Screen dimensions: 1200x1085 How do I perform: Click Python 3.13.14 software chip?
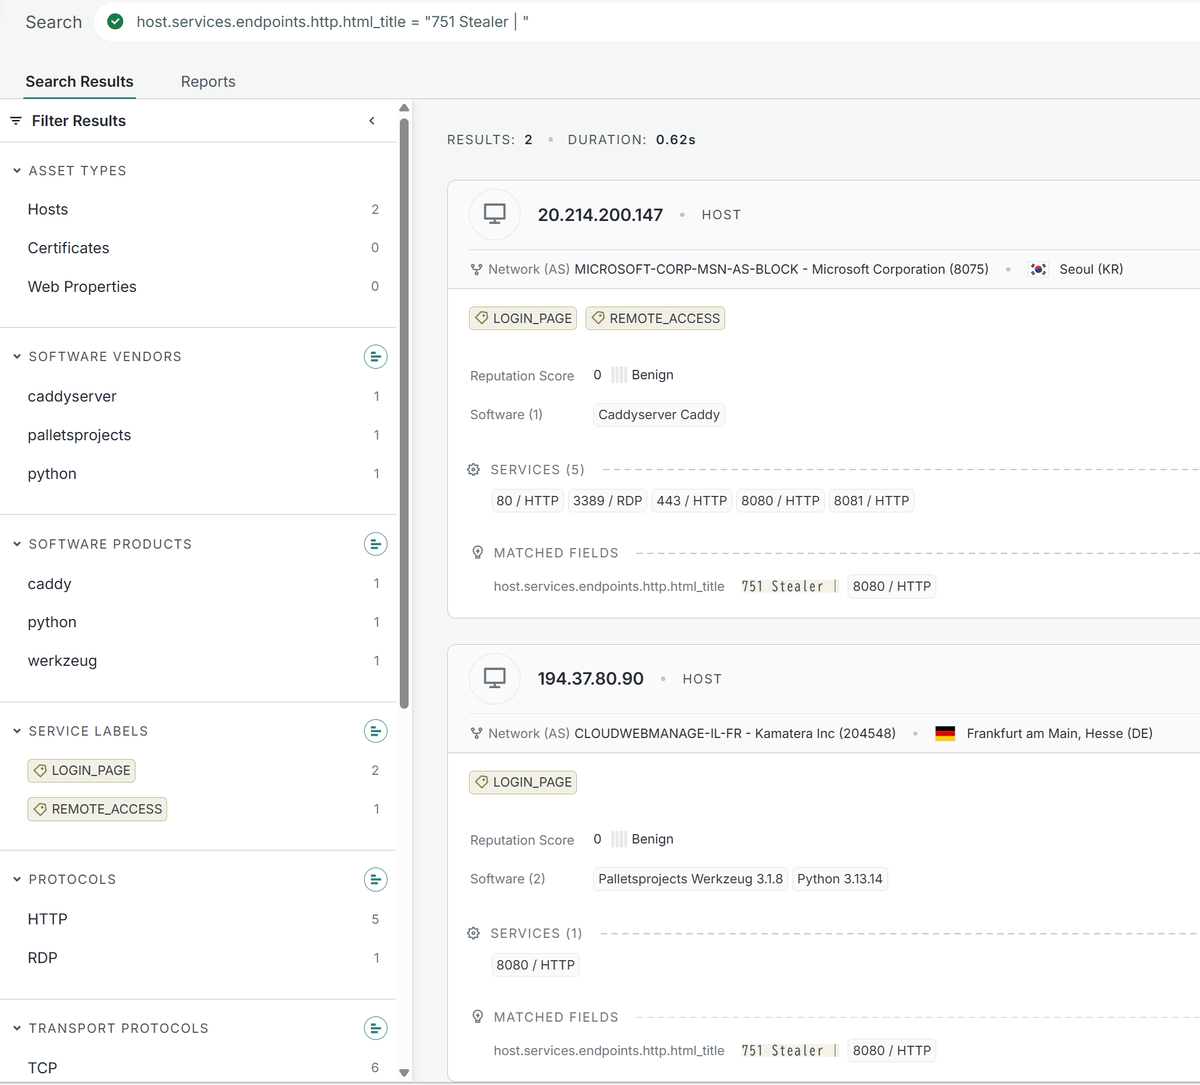[x=840, y=879]
